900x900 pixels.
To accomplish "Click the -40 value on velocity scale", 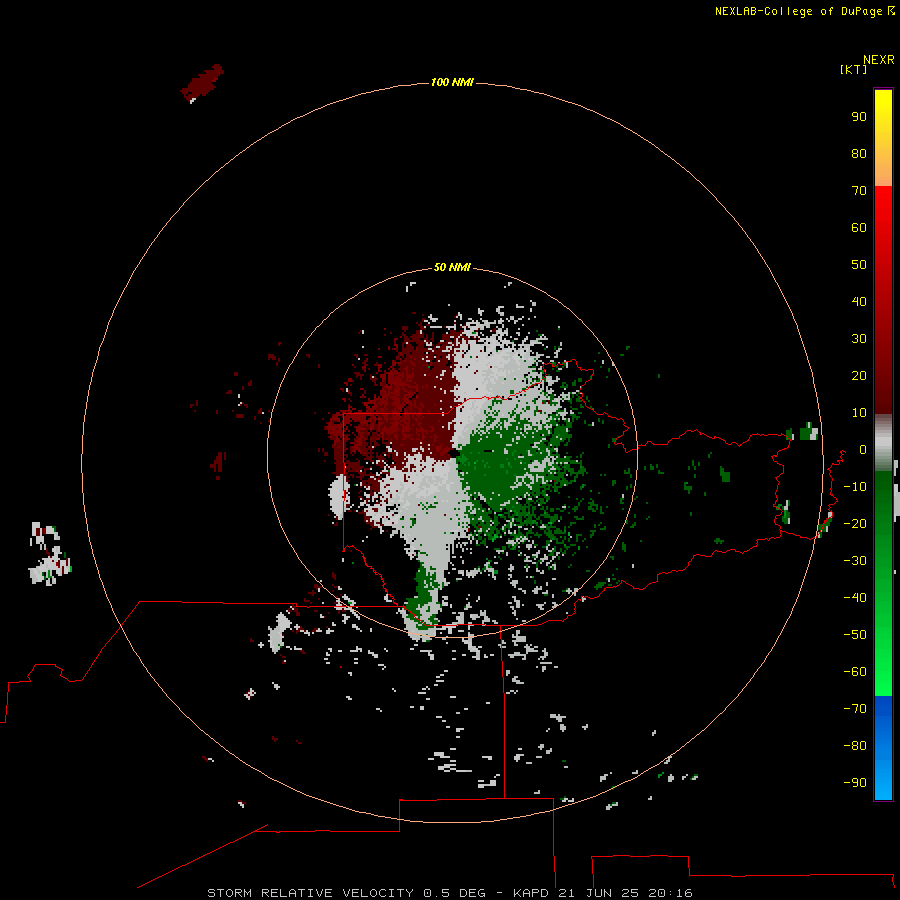I will coord(855,598).
